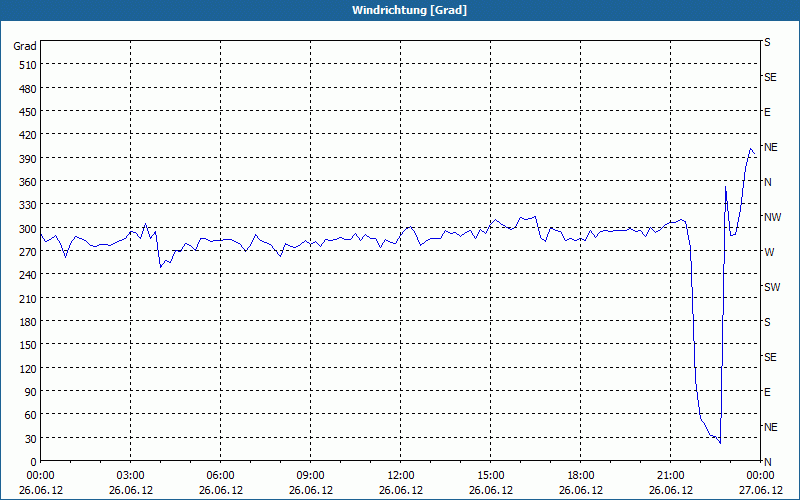Select the "360" degree axis label

click(29, 182)
